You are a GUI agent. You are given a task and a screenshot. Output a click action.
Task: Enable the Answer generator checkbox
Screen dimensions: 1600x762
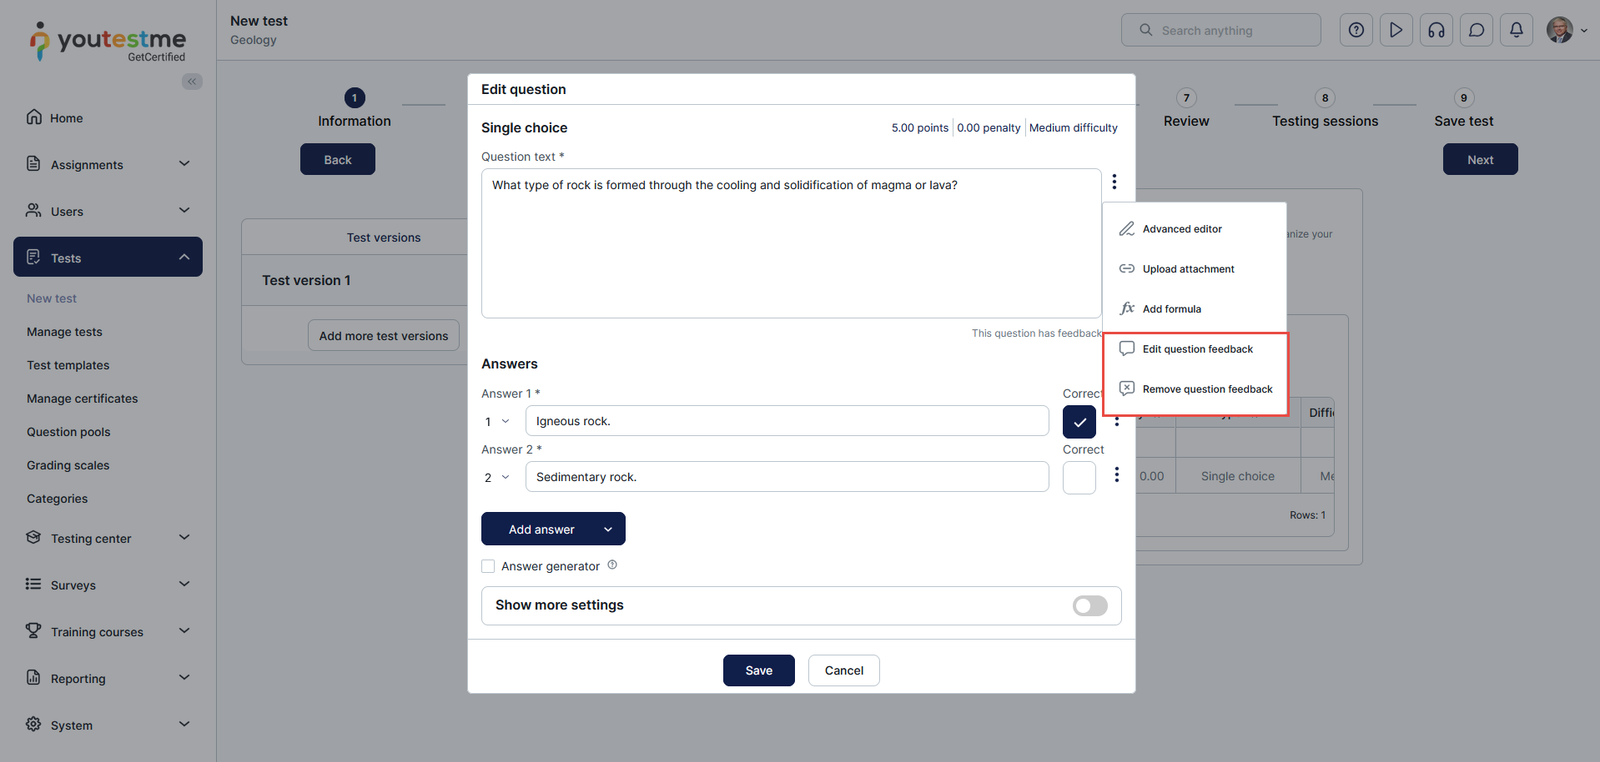(x=488, y=566)
